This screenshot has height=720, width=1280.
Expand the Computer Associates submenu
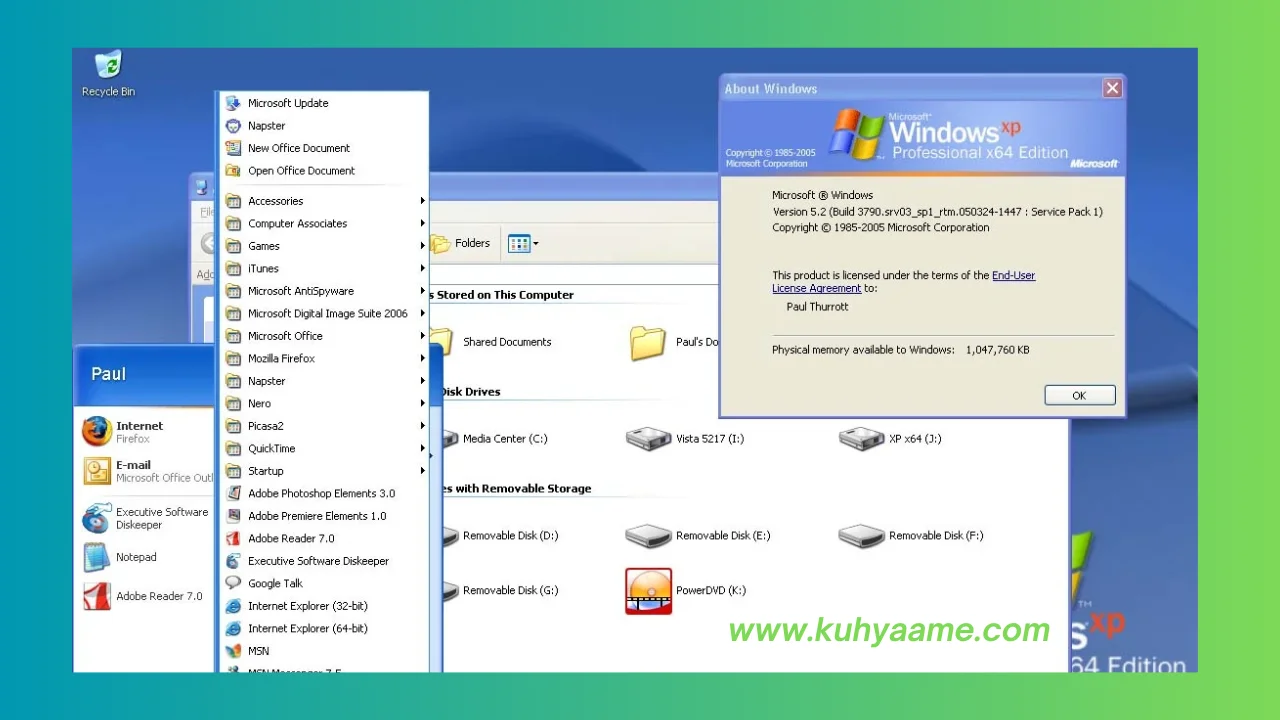325,223
